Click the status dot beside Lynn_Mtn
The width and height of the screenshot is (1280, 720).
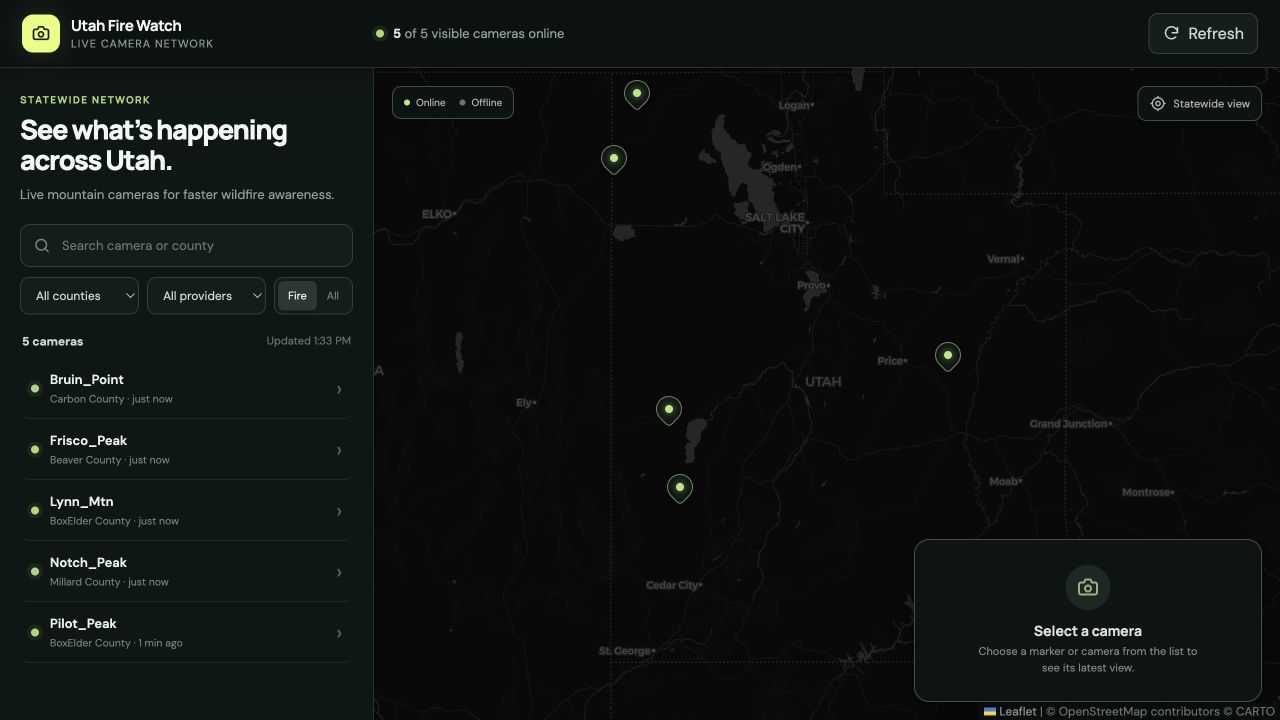(35, 511)
